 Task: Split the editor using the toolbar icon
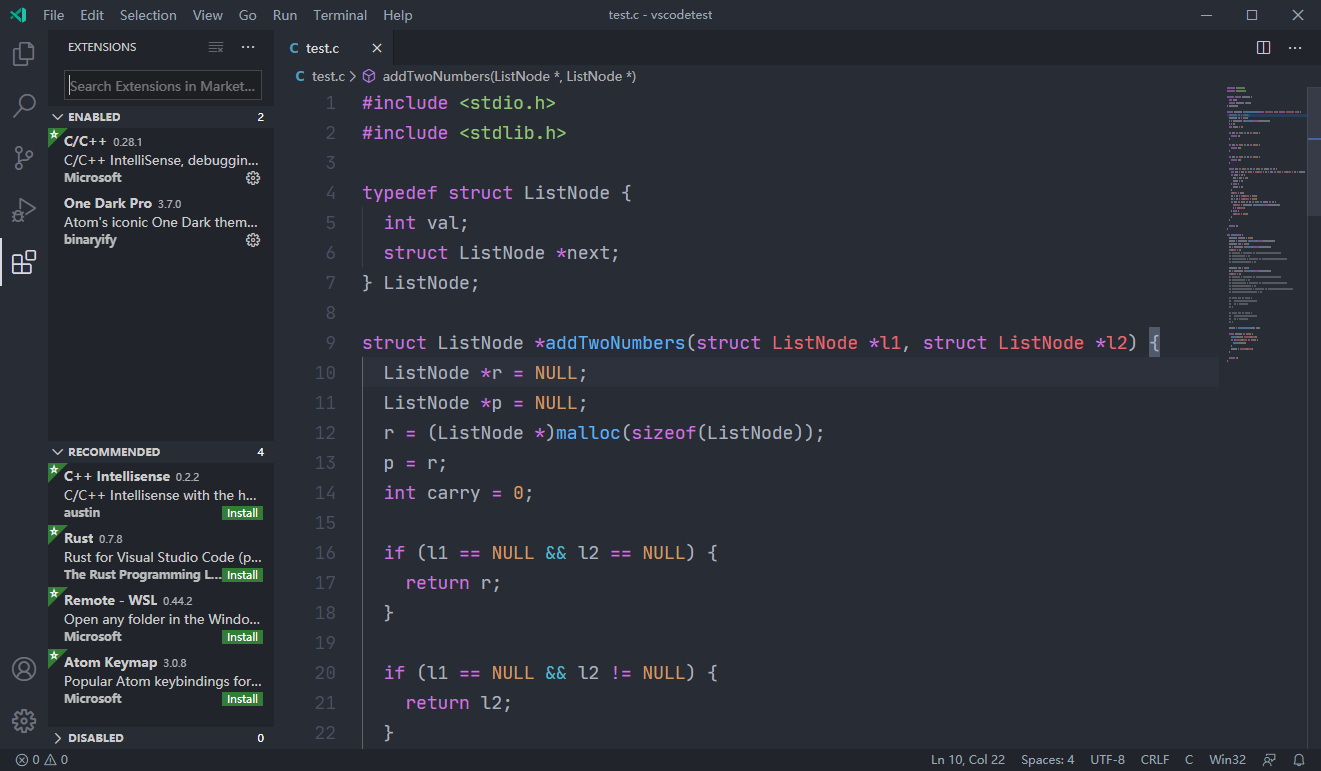(1263, 47)
